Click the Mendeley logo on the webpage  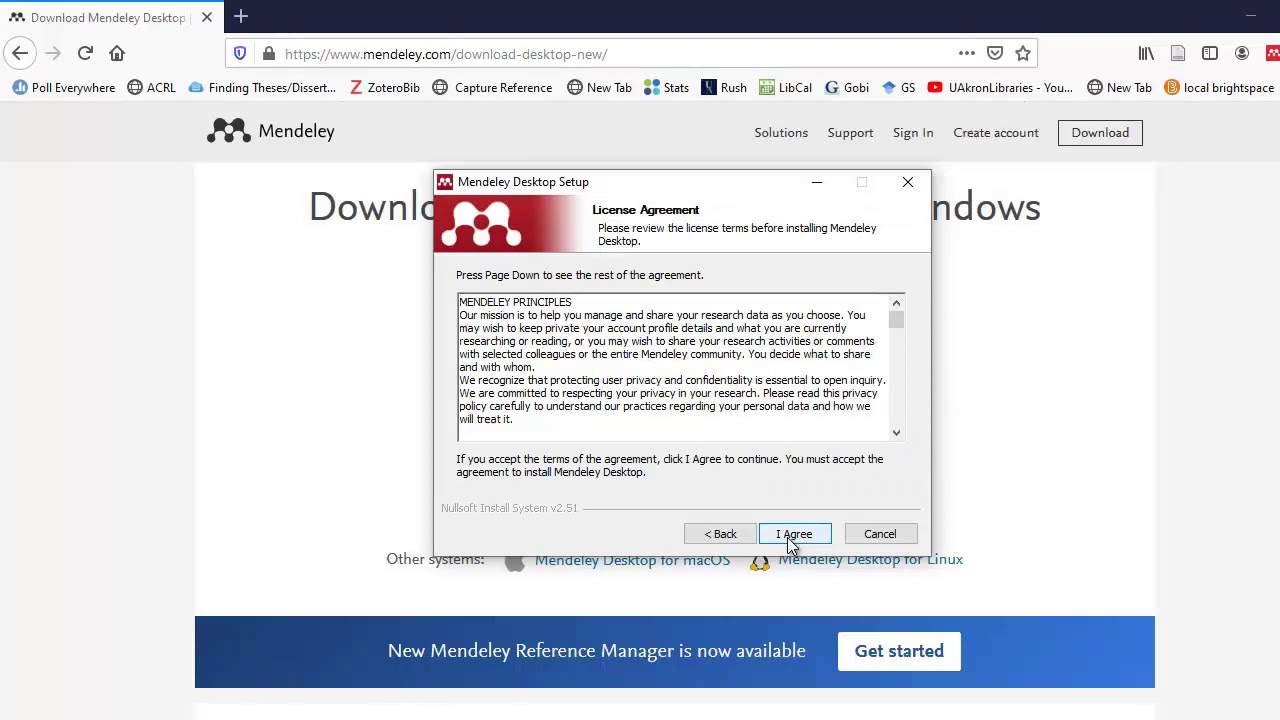coord(271,131)
